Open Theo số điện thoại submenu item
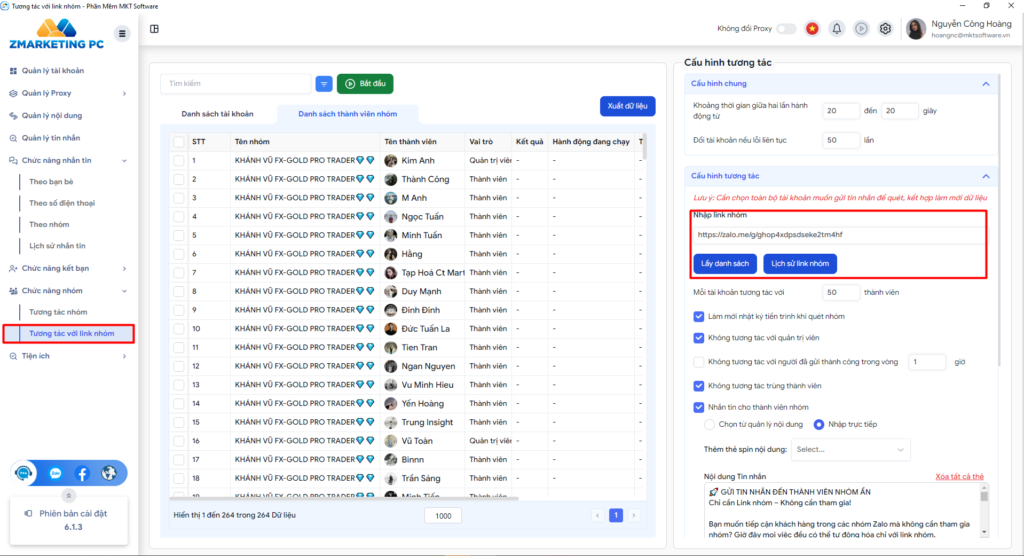The width and height of the screenshot is (1024, 556). click(x=62, y=203)
